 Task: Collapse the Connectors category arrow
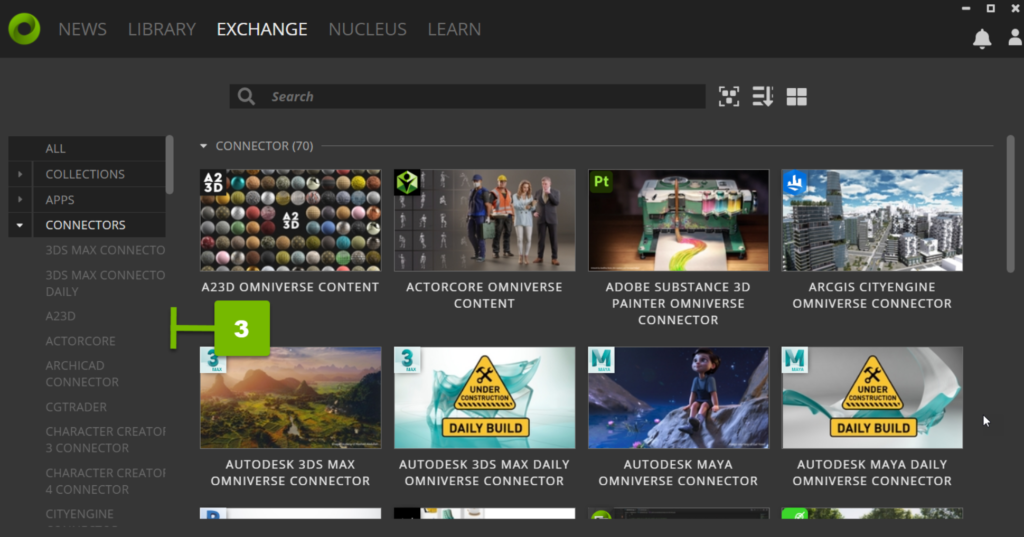pyautogui.click(x=20, y=225)
